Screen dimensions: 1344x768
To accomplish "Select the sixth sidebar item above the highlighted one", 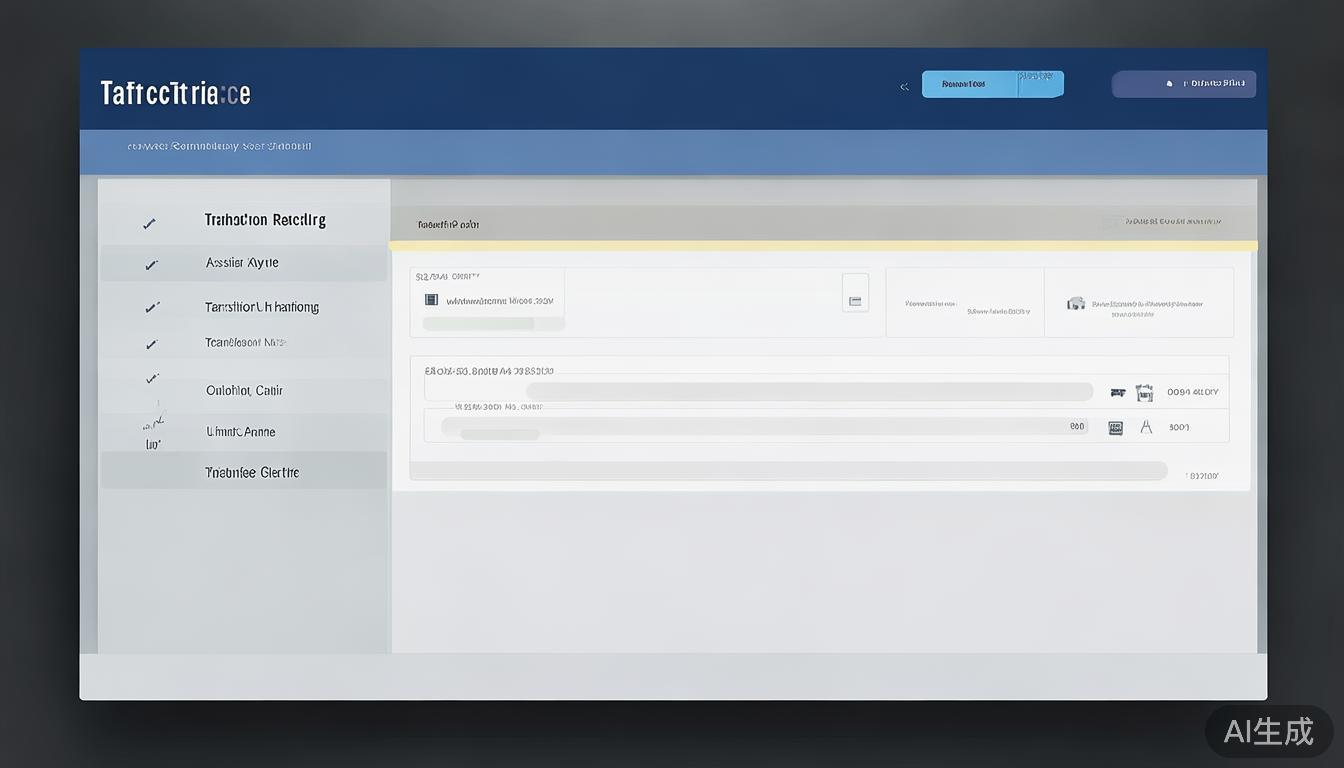I will (240, 432).
